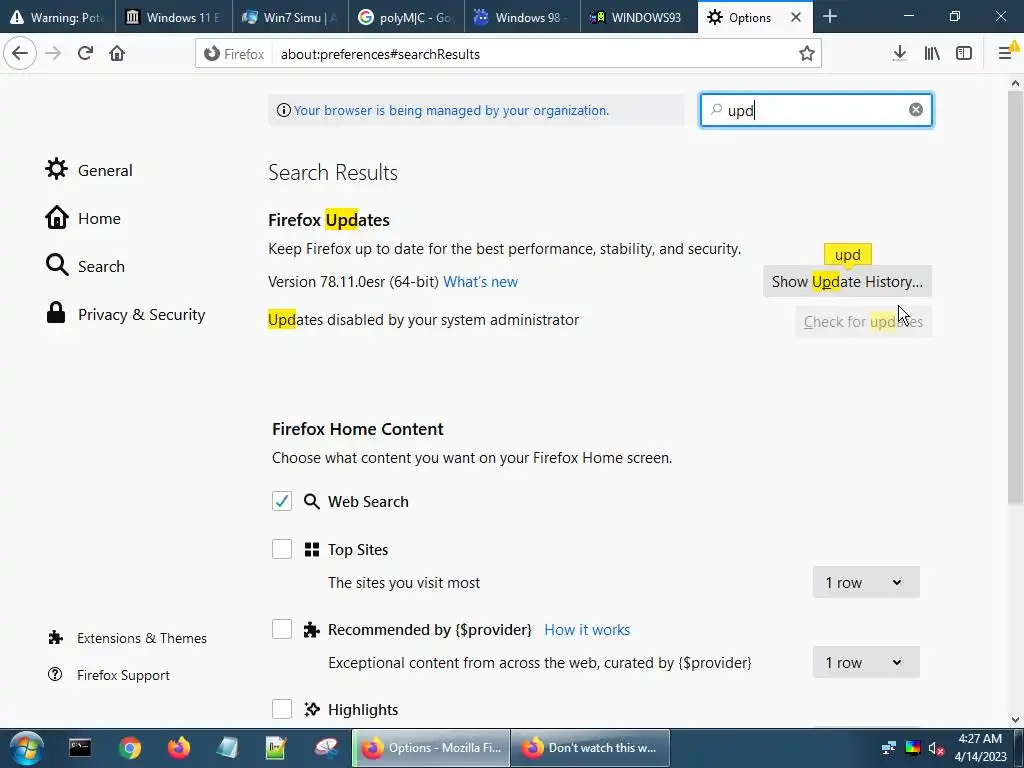This screenshot has height=768, width=1024.
Task: Bookmark this page with the star icon
Action: click(x=807, y=54)
